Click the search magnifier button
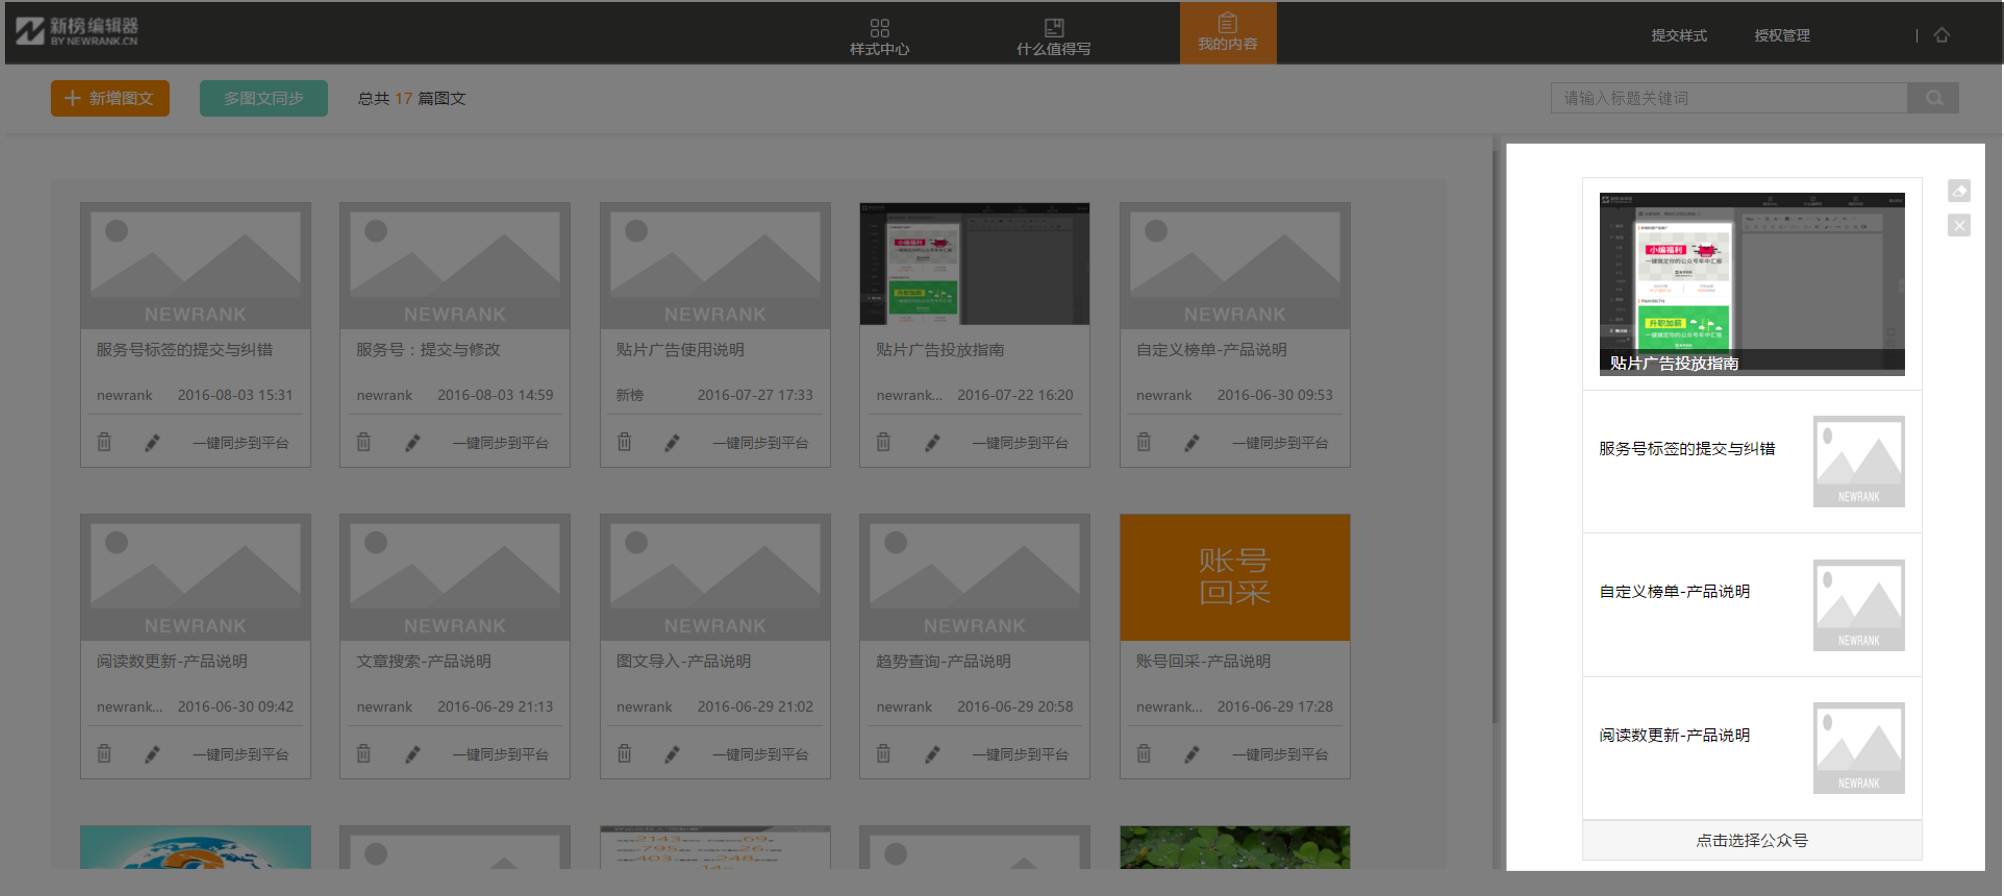Viewport: 2004px width, 896px height. (x=1933, y=98)
